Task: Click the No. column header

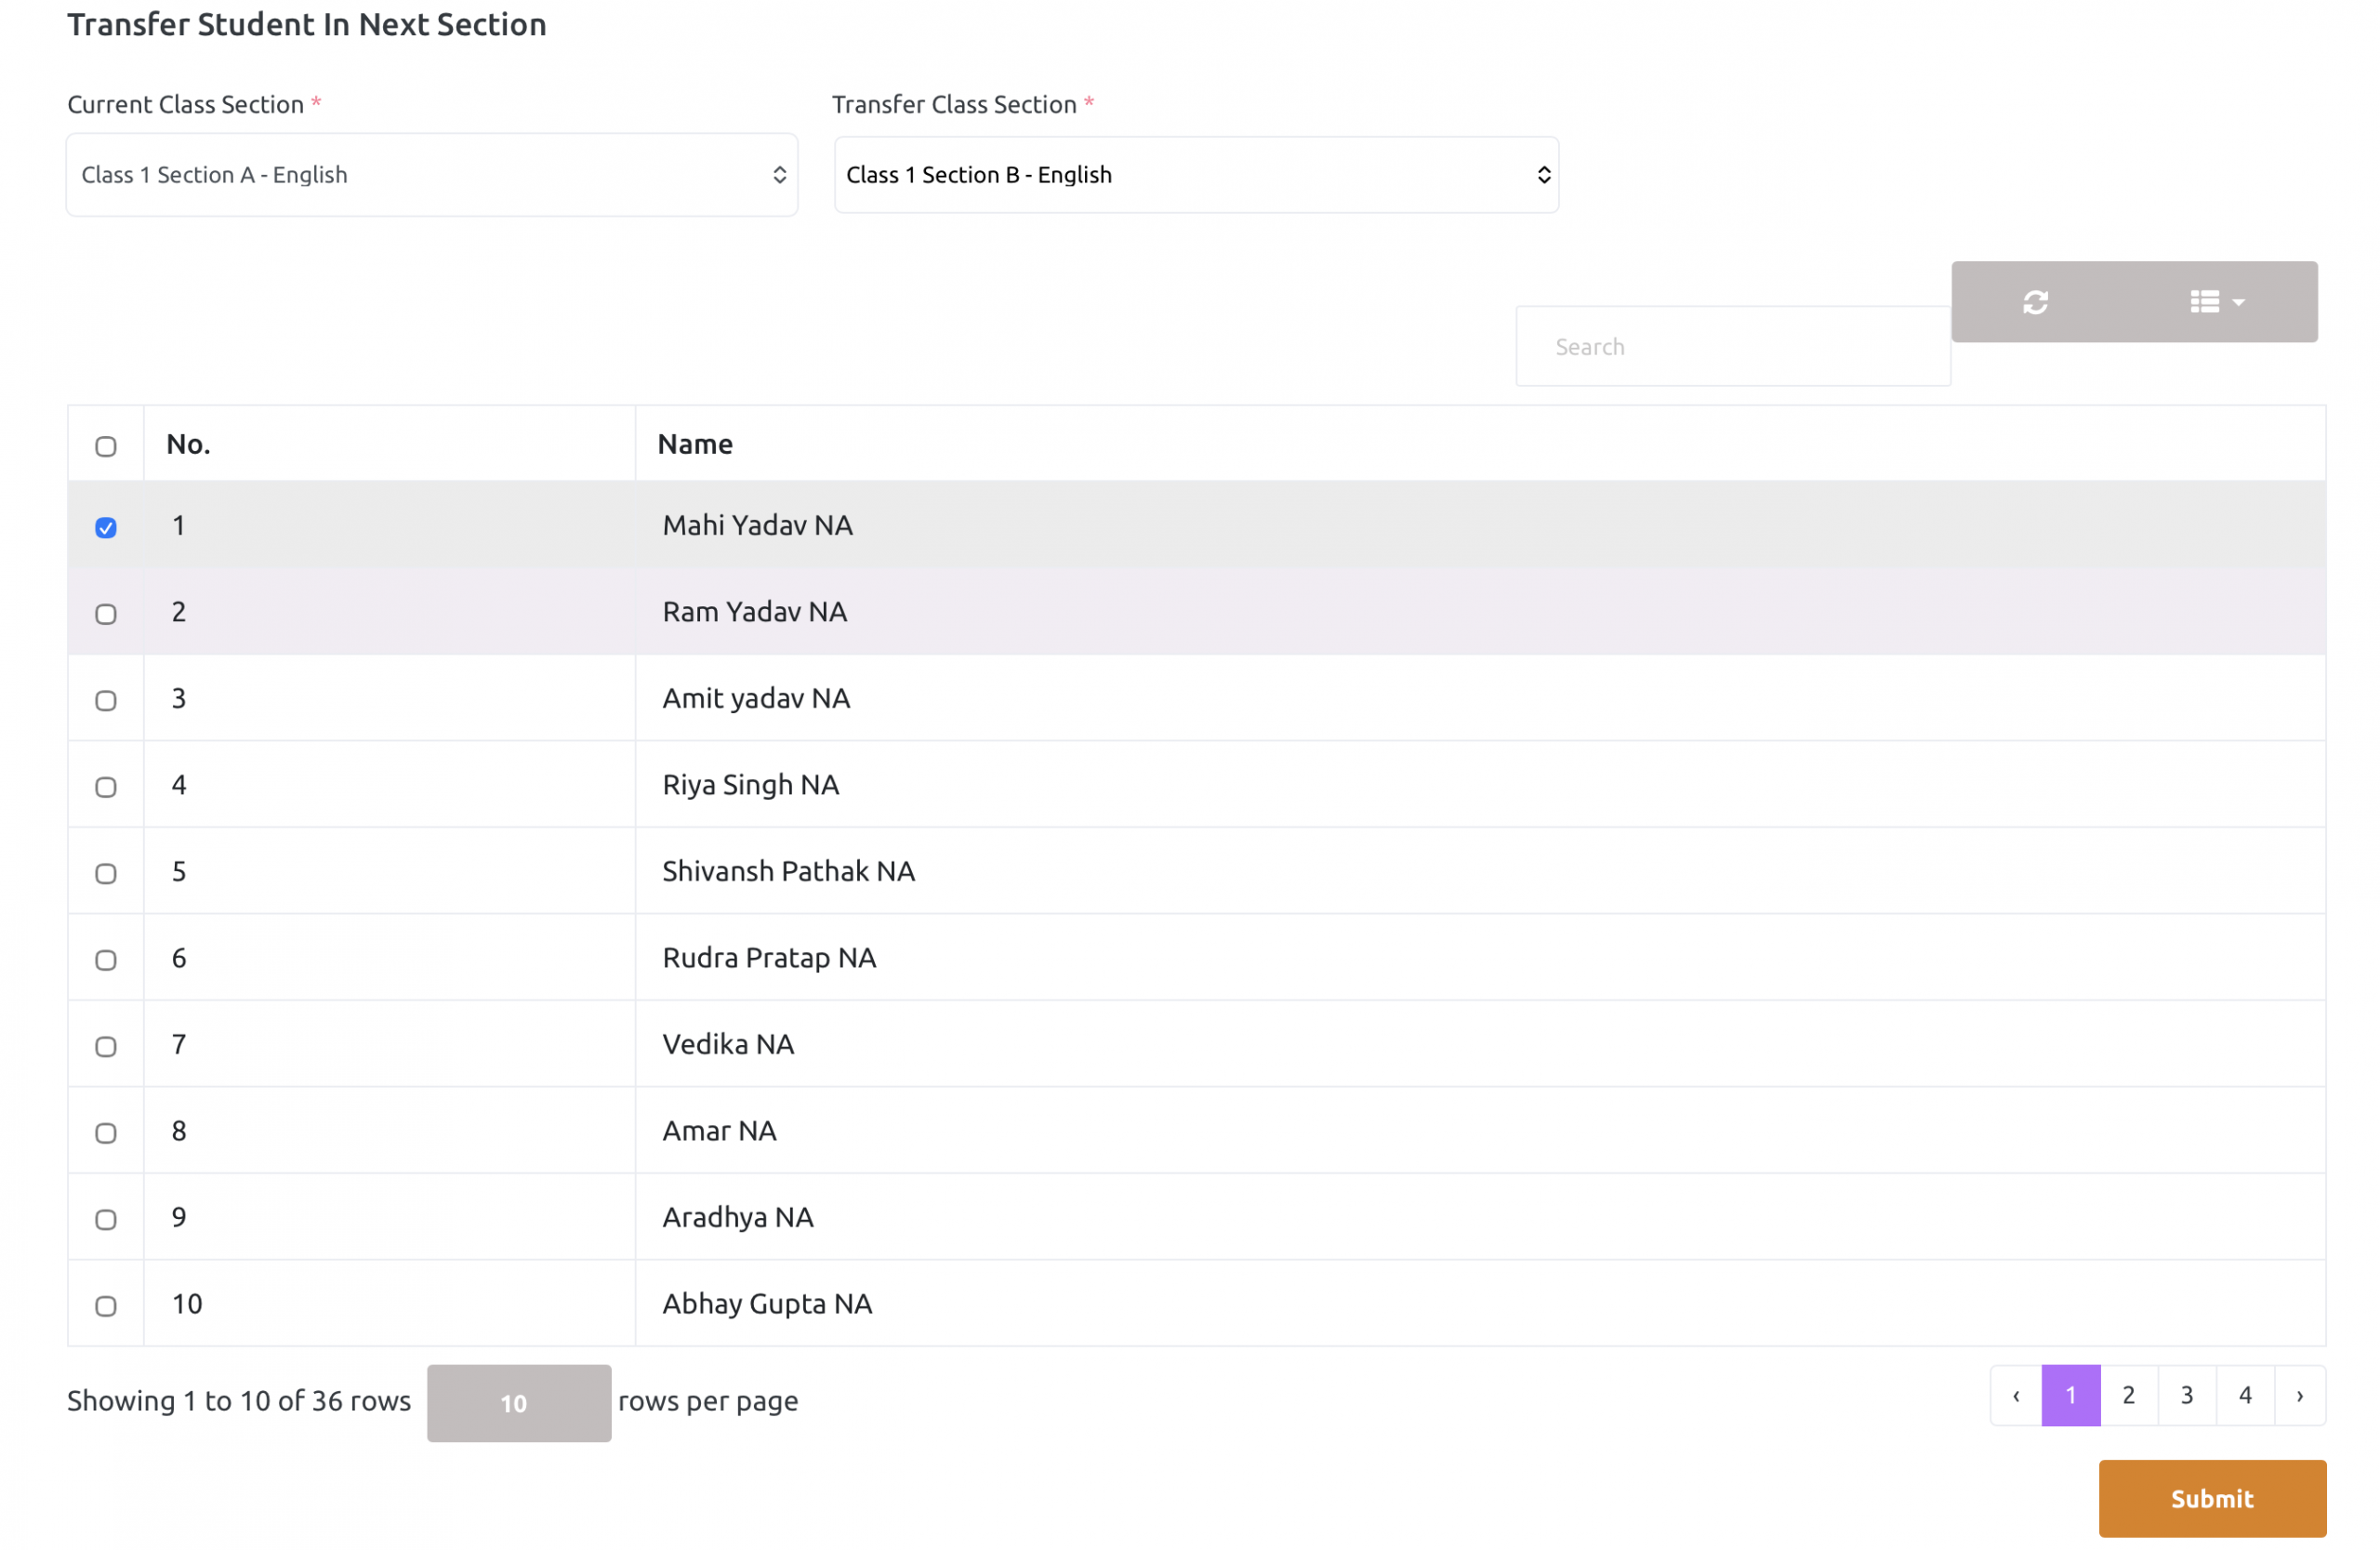Action: 188,444
